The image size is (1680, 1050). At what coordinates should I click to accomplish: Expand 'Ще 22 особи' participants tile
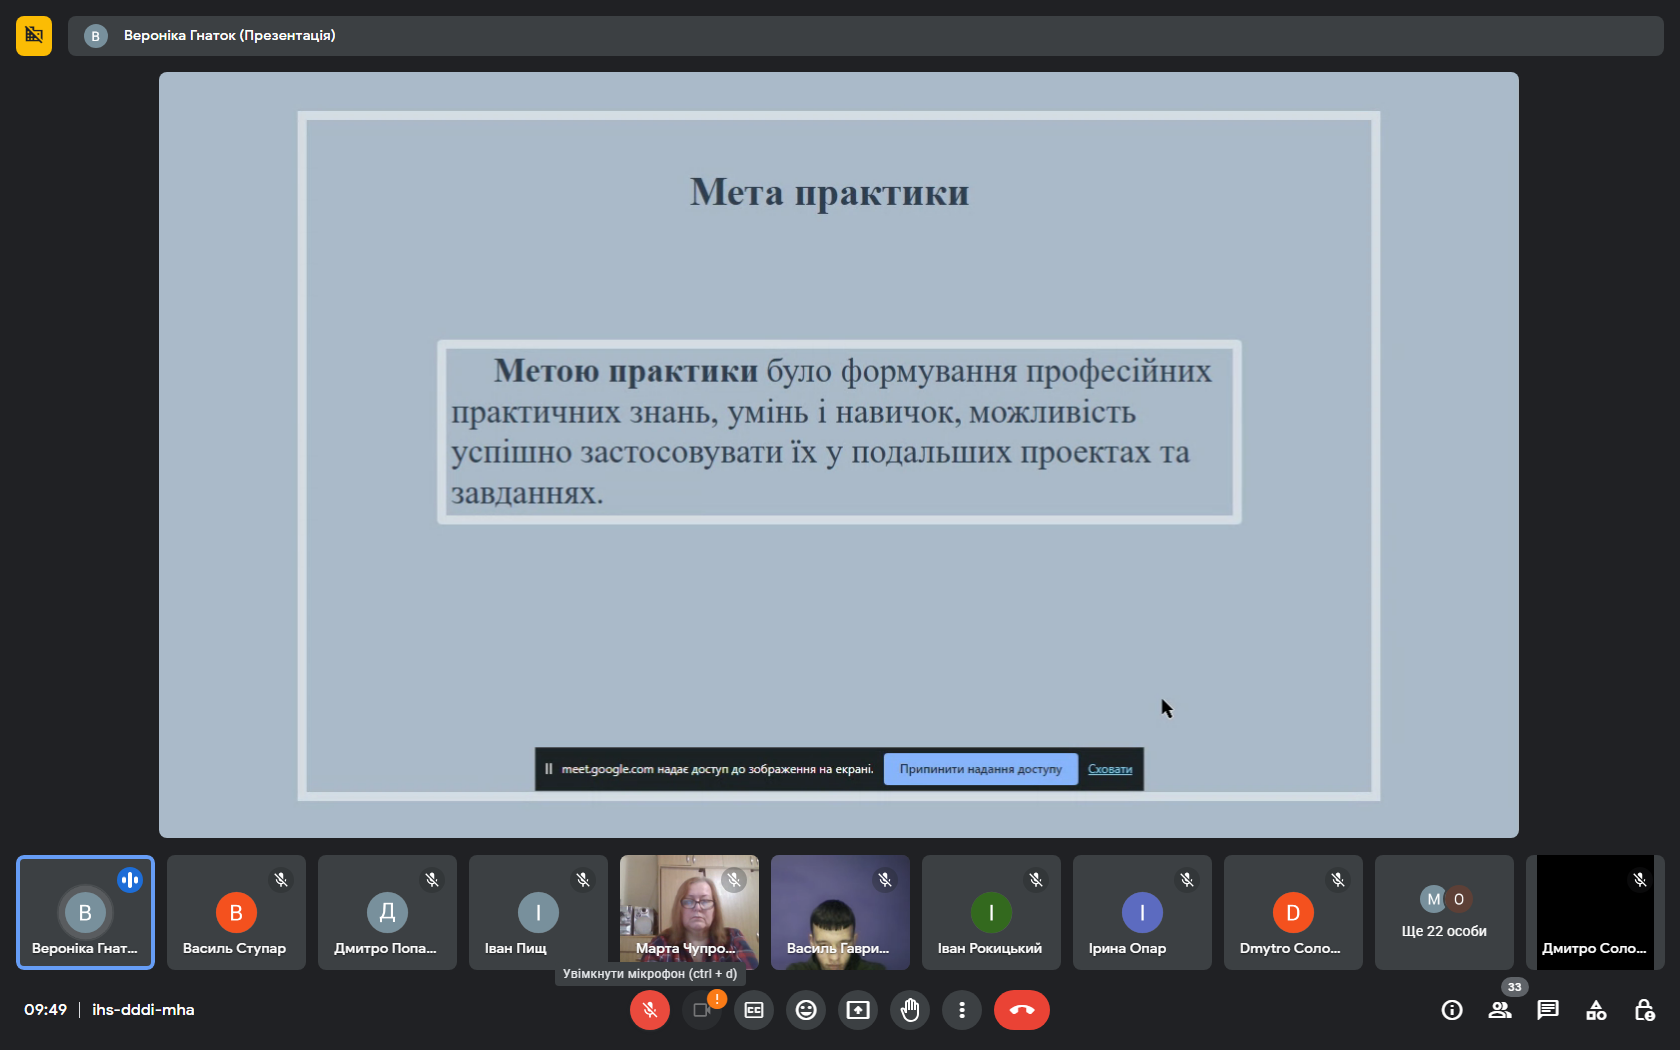coord(1444,912)
